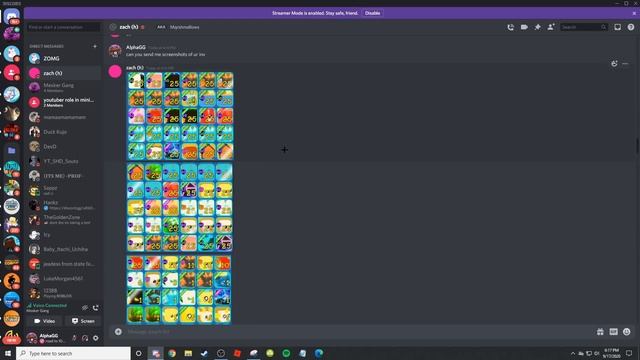Open the emoji picker
Screen dimensions: 640x360
pyautogui.click(x=627, y=332)
